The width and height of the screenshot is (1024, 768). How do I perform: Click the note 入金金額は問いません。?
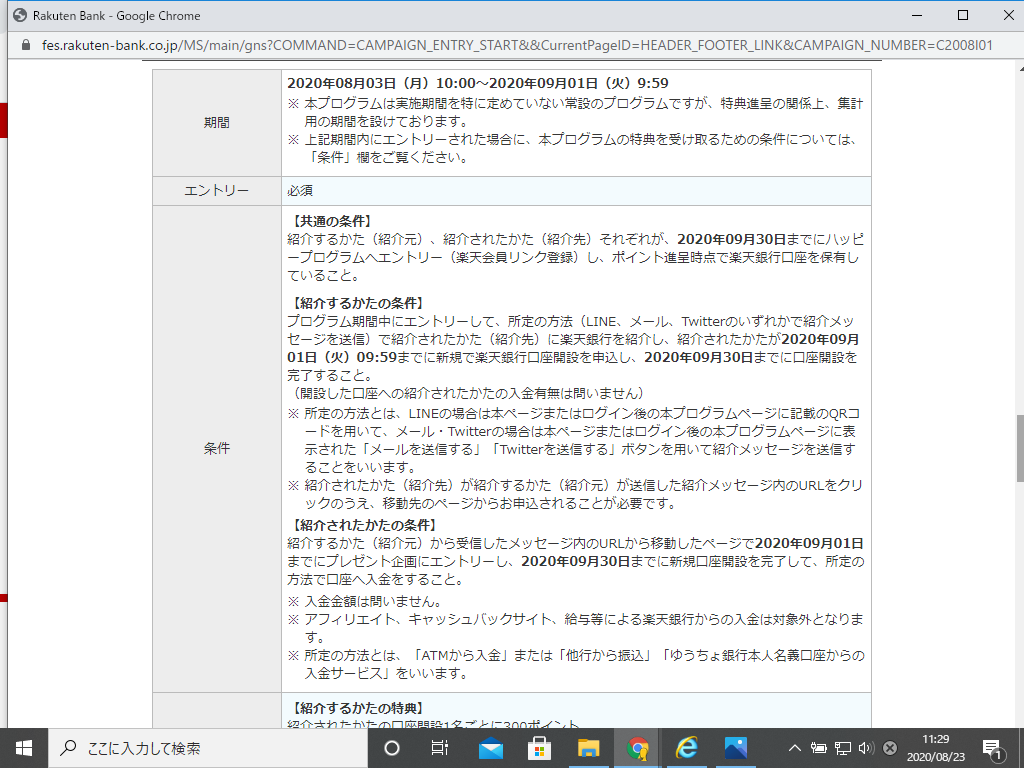pos(373,601)
